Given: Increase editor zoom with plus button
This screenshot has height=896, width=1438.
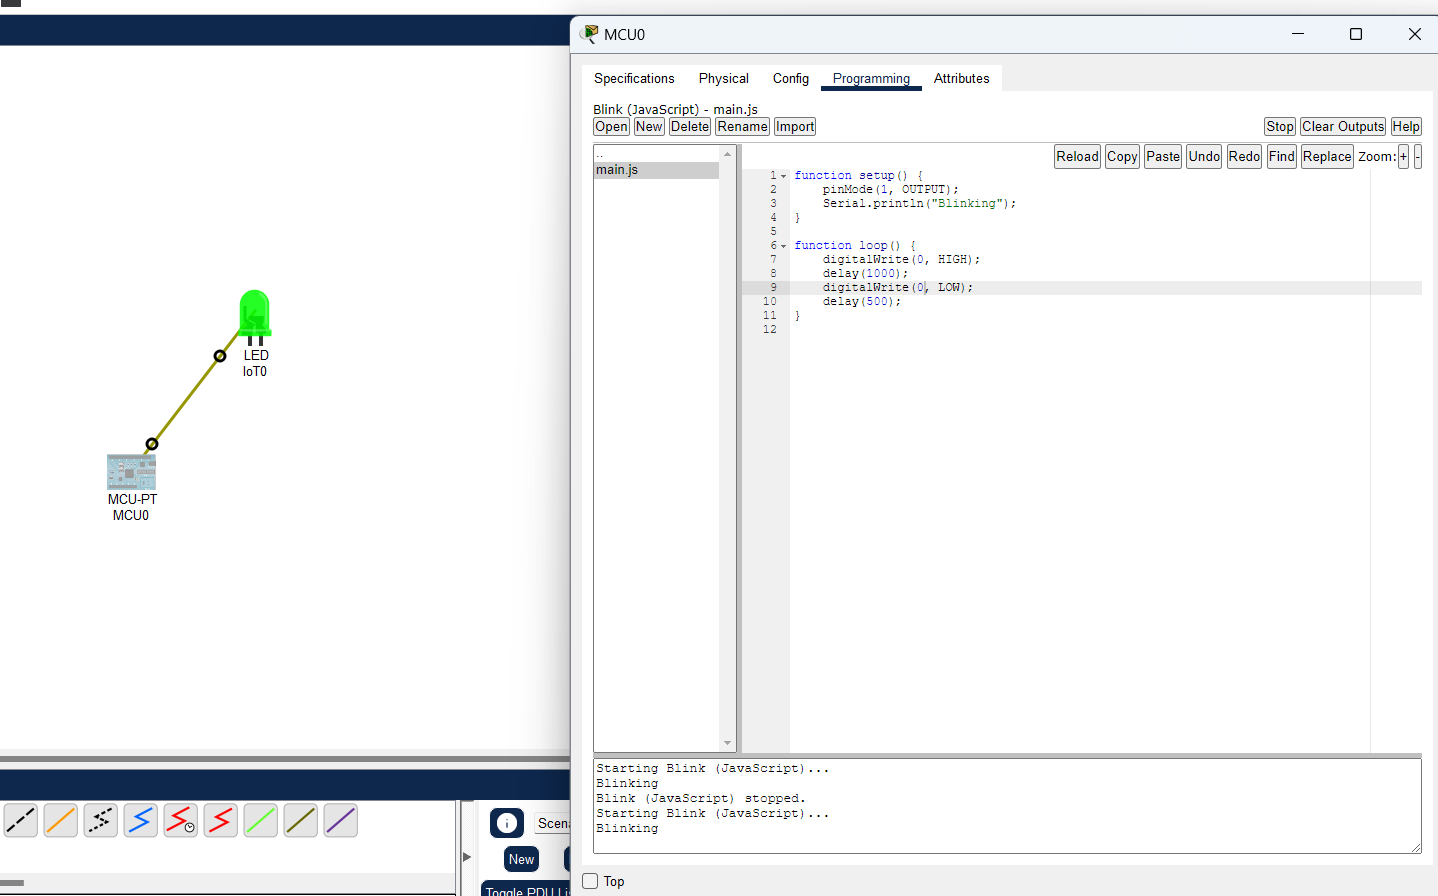Looking at the screenshot, I should point(1403,156).
